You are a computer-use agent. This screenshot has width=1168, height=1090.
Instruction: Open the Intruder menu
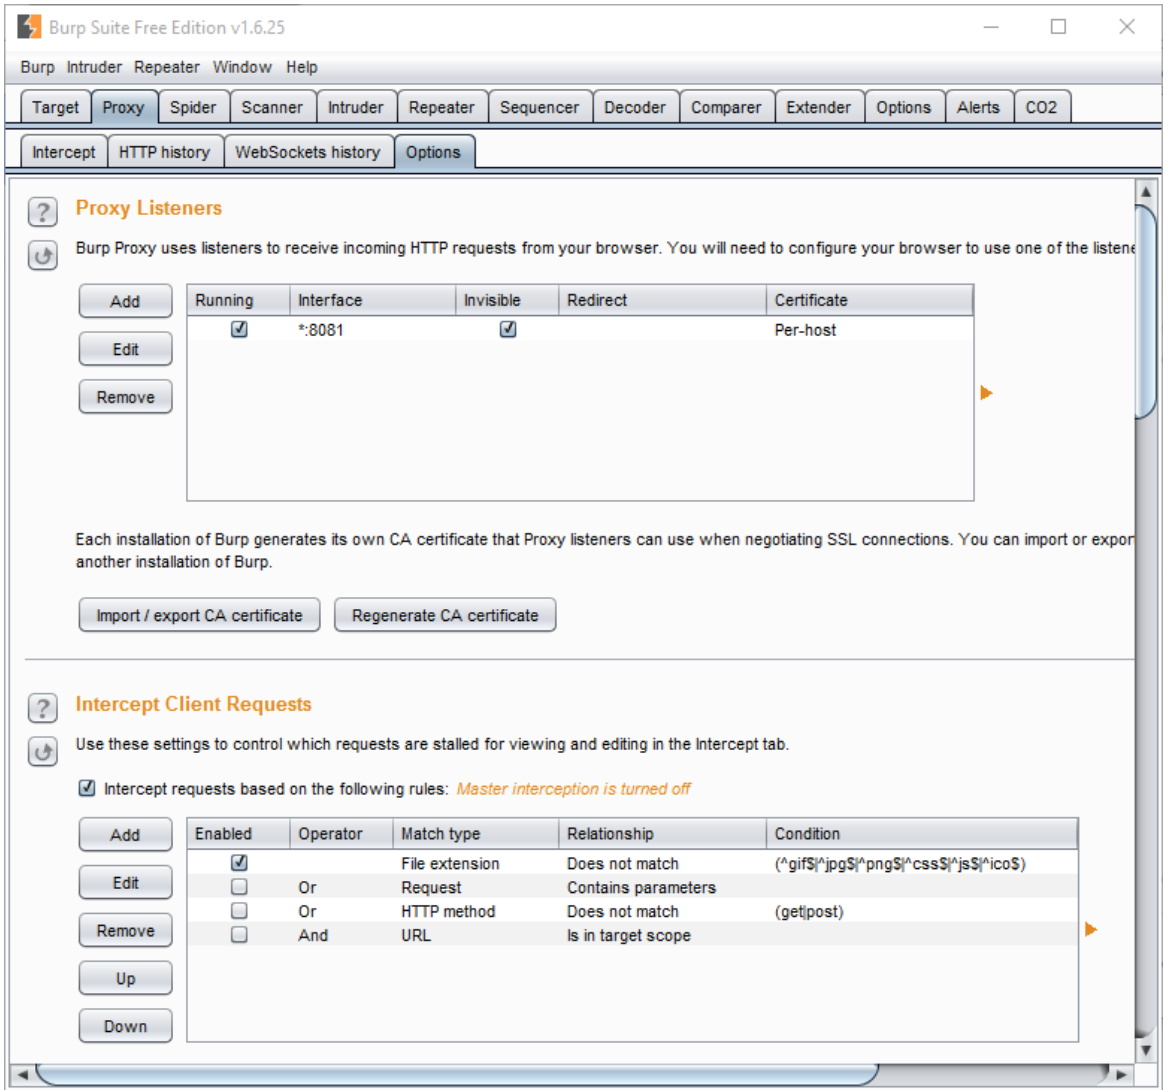click(x=94, y=67)
